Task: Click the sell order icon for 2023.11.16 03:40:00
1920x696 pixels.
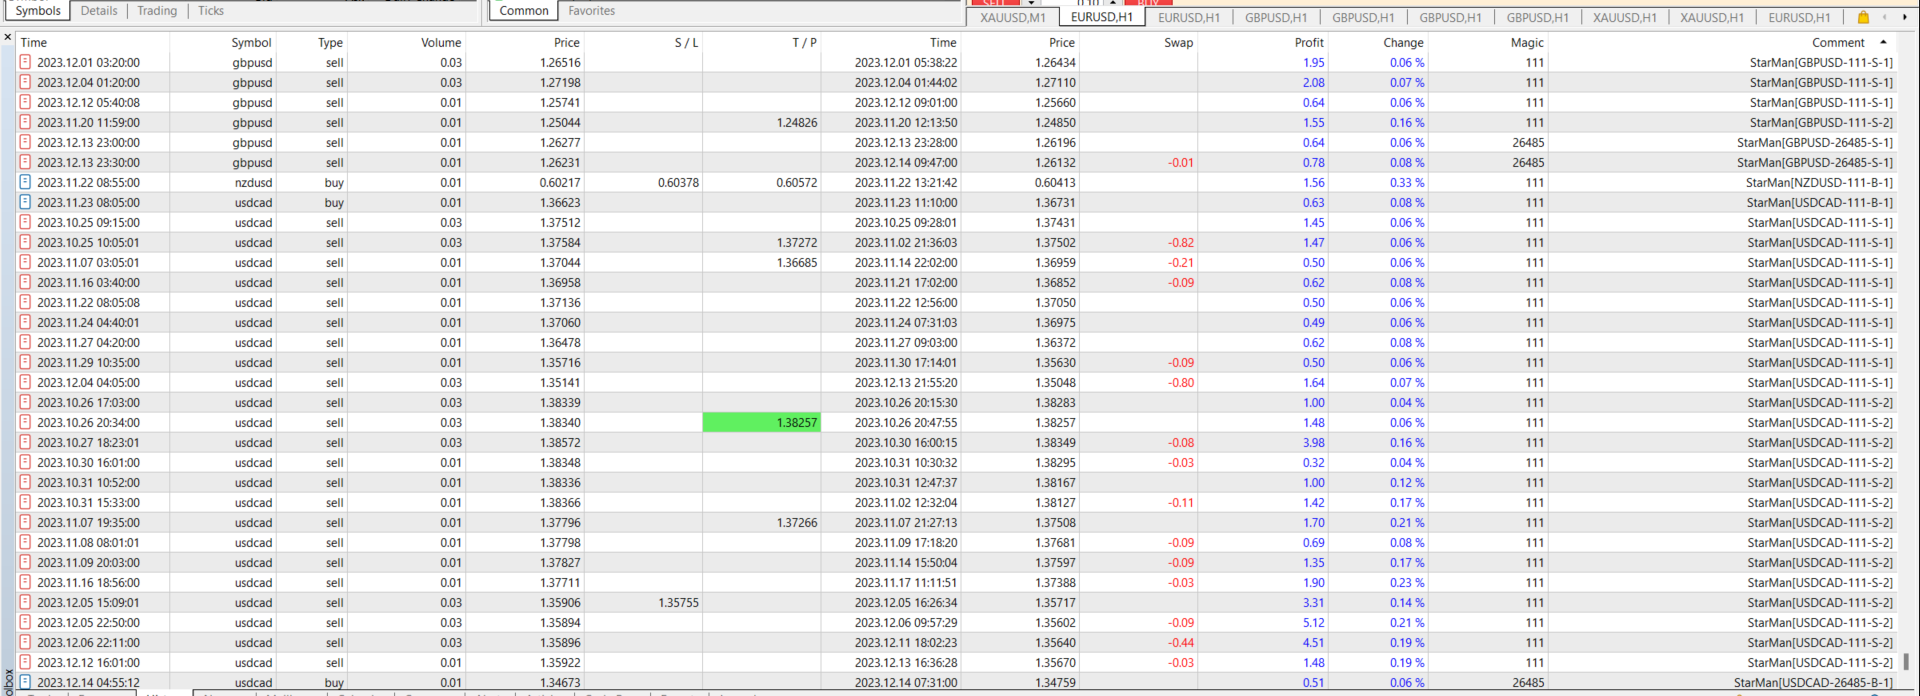Action: tap(25, 282)
